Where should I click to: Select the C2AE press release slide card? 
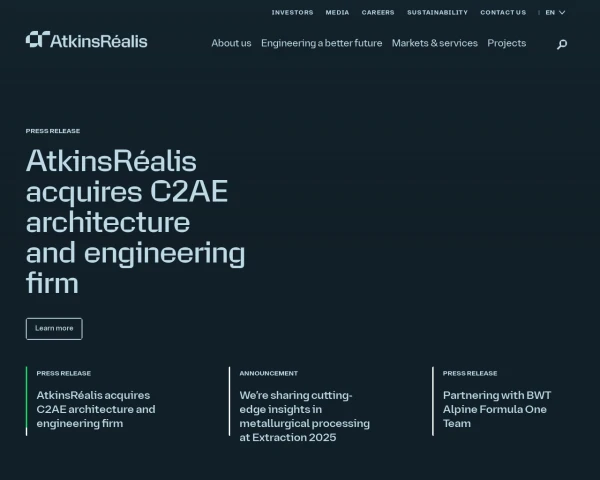coord(96,401)
